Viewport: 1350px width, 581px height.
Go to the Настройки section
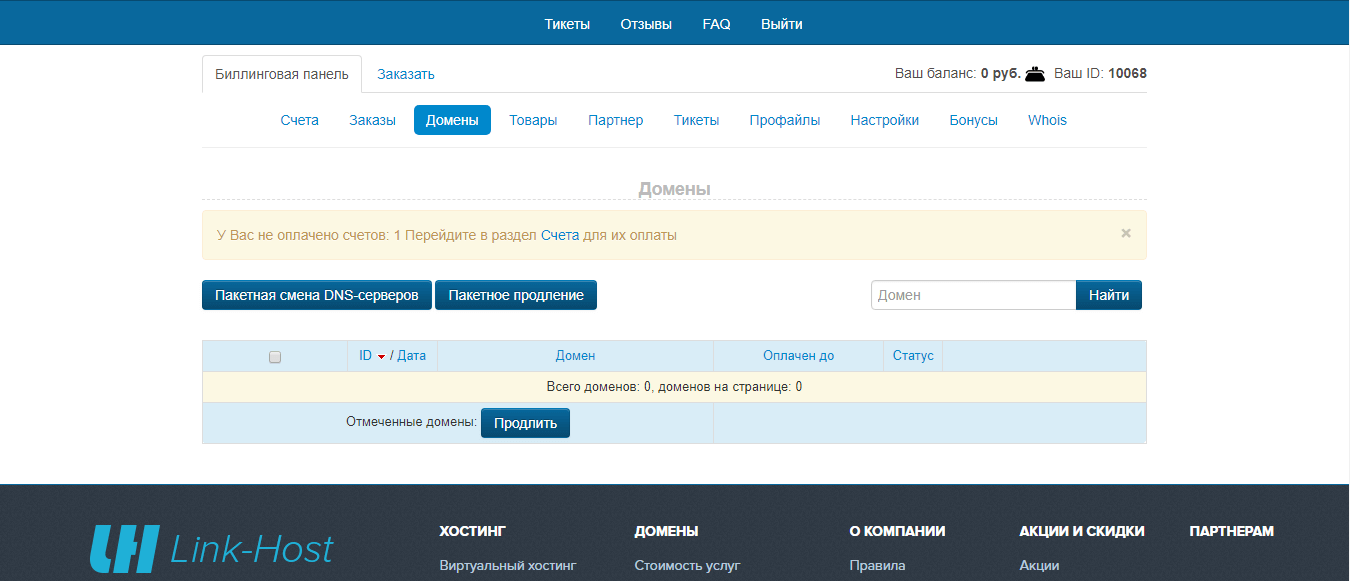pos(884,120)
